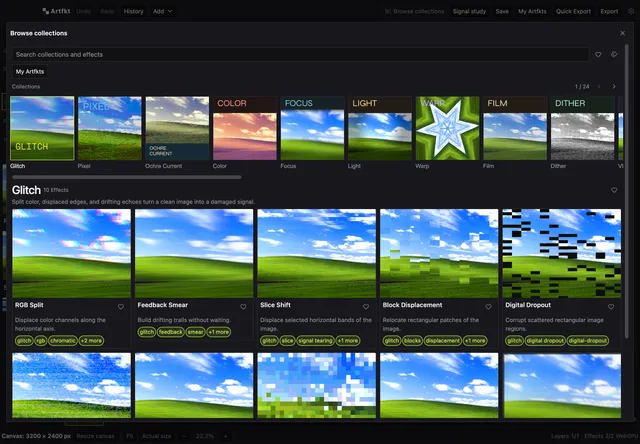This screenshot has height=444, width=640.
Task: Open the History menu item
Action: [x=133, y=11]
